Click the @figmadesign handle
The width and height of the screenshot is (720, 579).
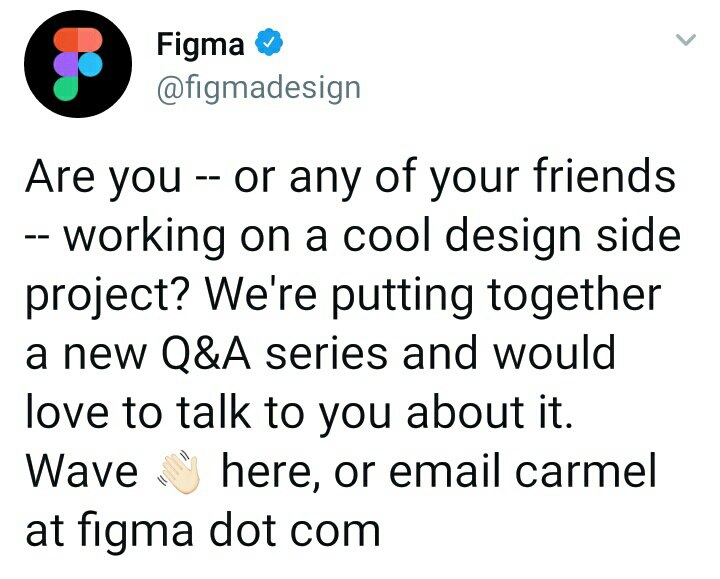[258, 87]
